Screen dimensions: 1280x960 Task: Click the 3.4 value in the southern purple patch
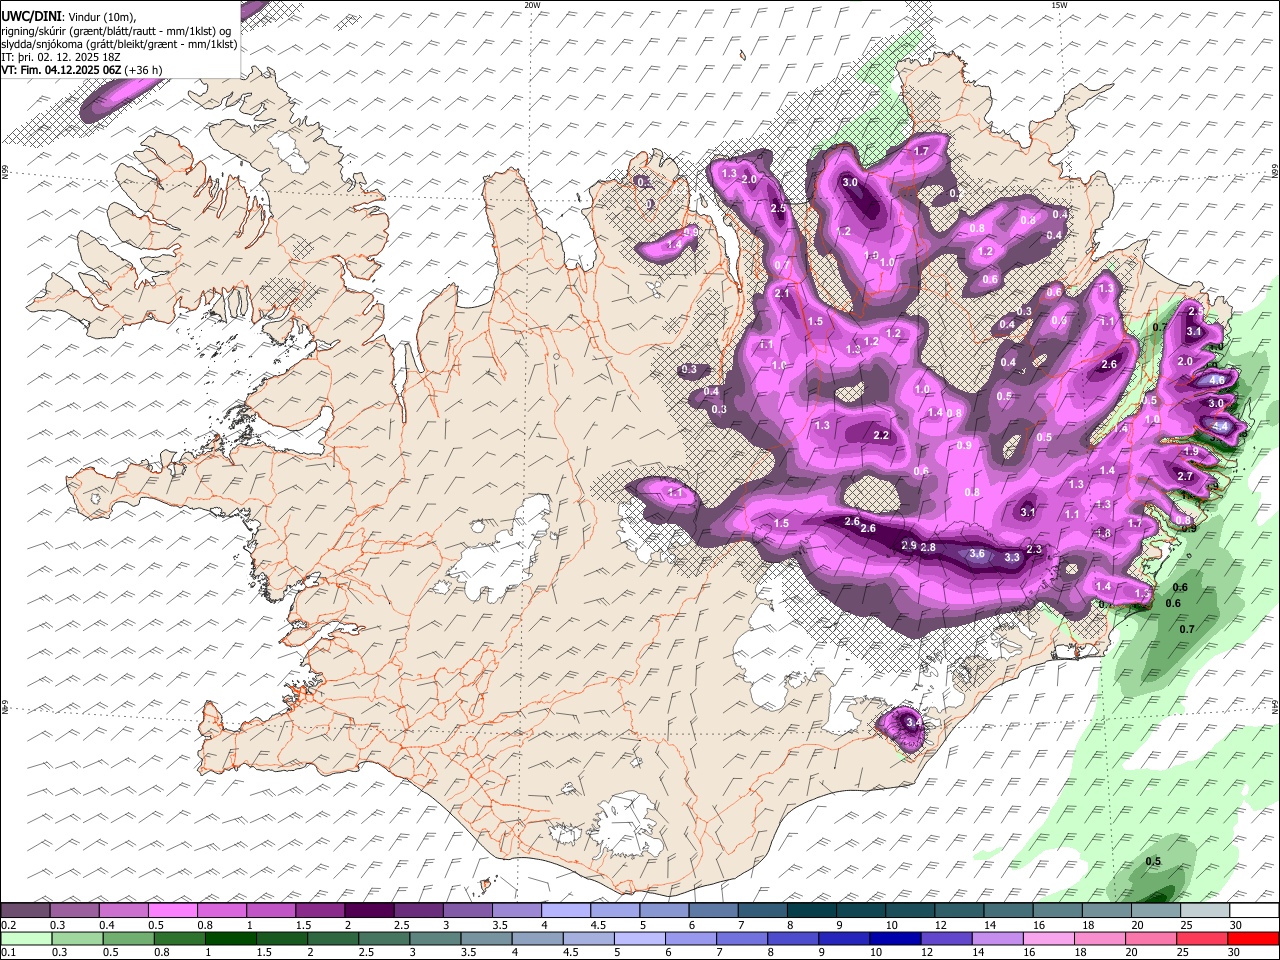[913, 721]
